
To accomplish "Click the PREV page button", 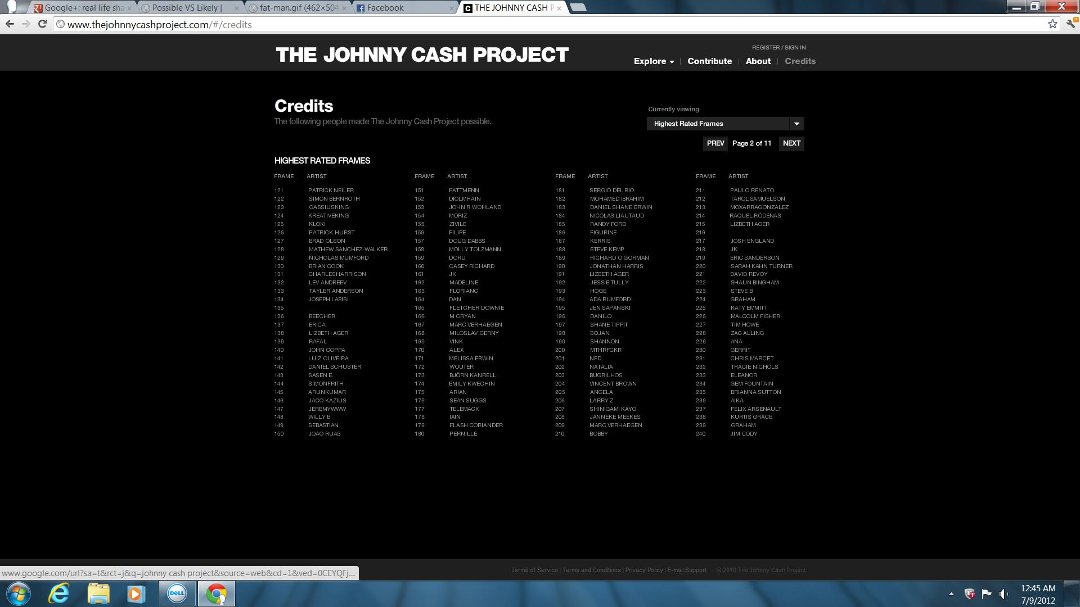I will coord(716,143).
